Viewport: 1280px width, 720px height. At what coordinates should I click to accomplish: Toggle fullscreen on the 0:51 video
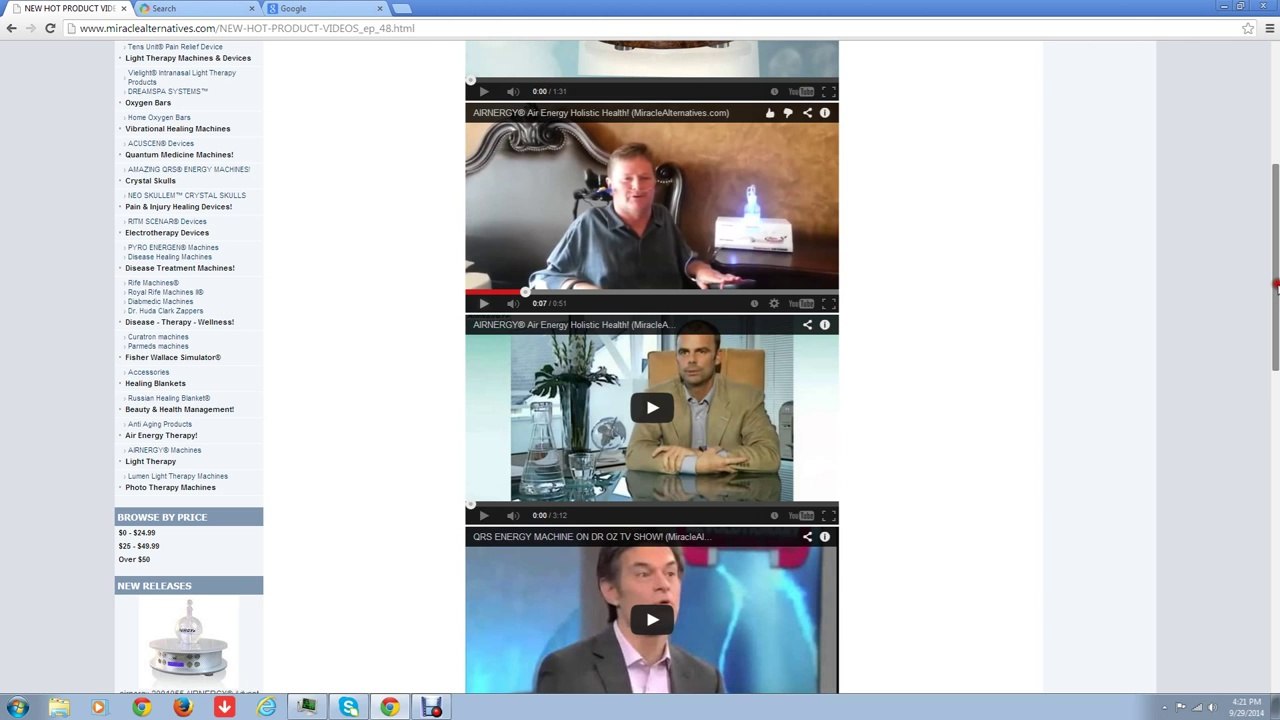(x=828, y=303)
